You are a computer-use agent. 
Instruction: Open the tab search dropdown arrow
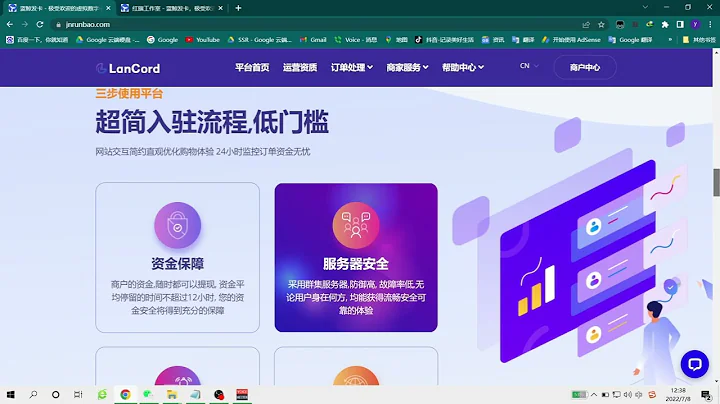click(x=645, y=7)
